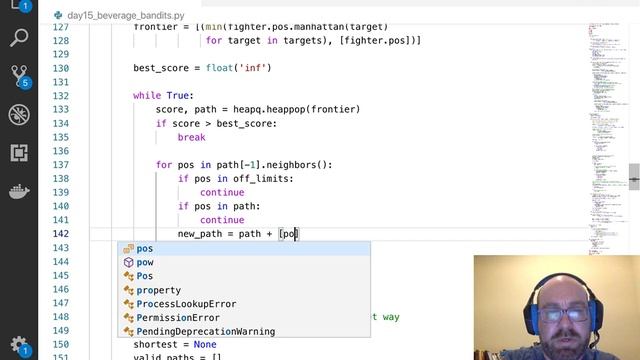Click 'if pos in path:' on line 140
This screenshot has height=360, width=640.
point(219,206)
